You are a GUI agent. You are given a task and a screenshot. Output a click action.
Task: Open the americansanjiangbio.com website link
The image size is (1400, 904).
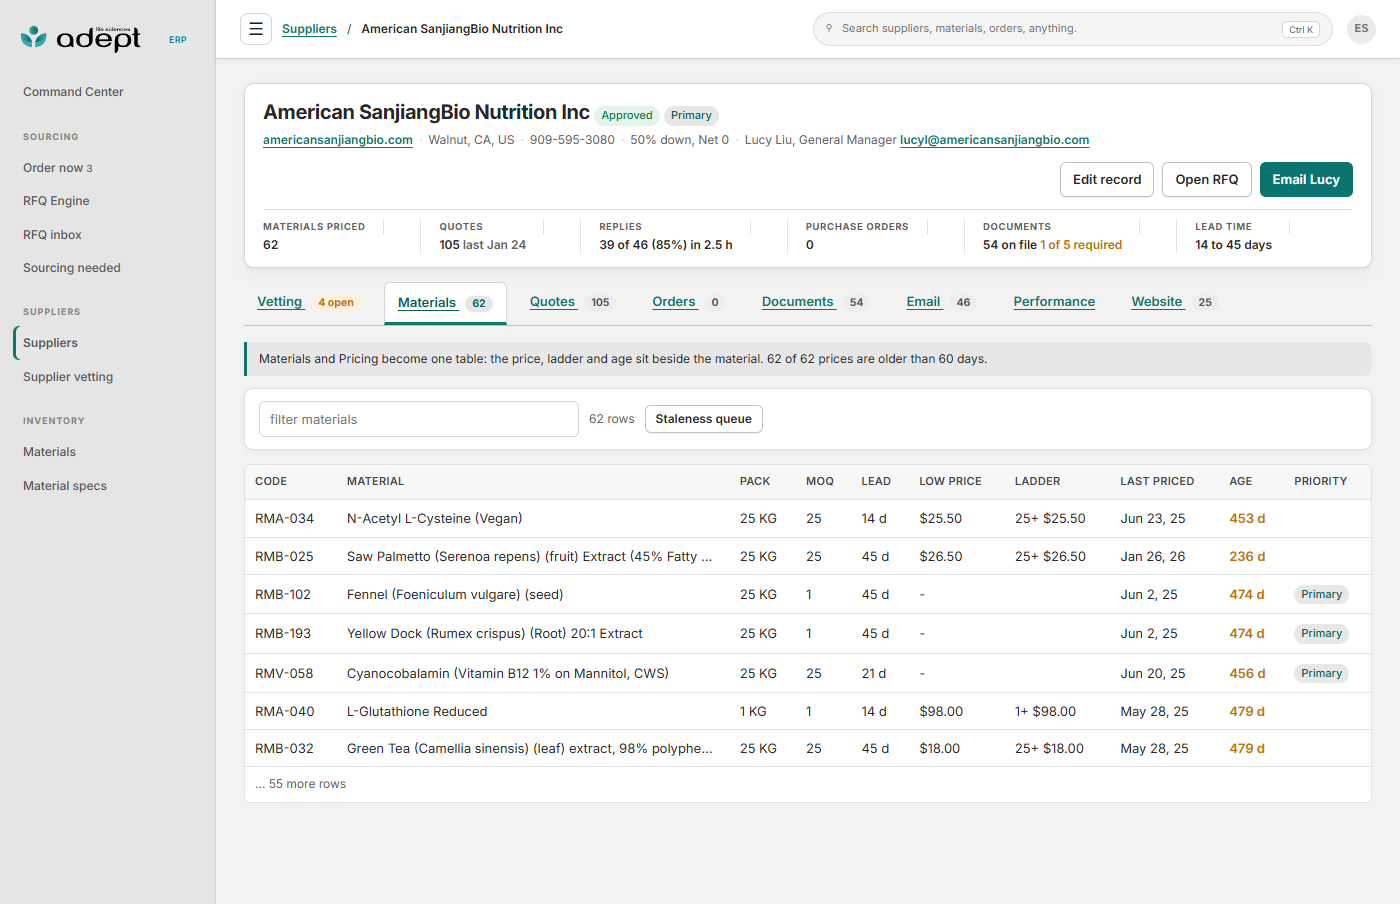click(338, 140)
